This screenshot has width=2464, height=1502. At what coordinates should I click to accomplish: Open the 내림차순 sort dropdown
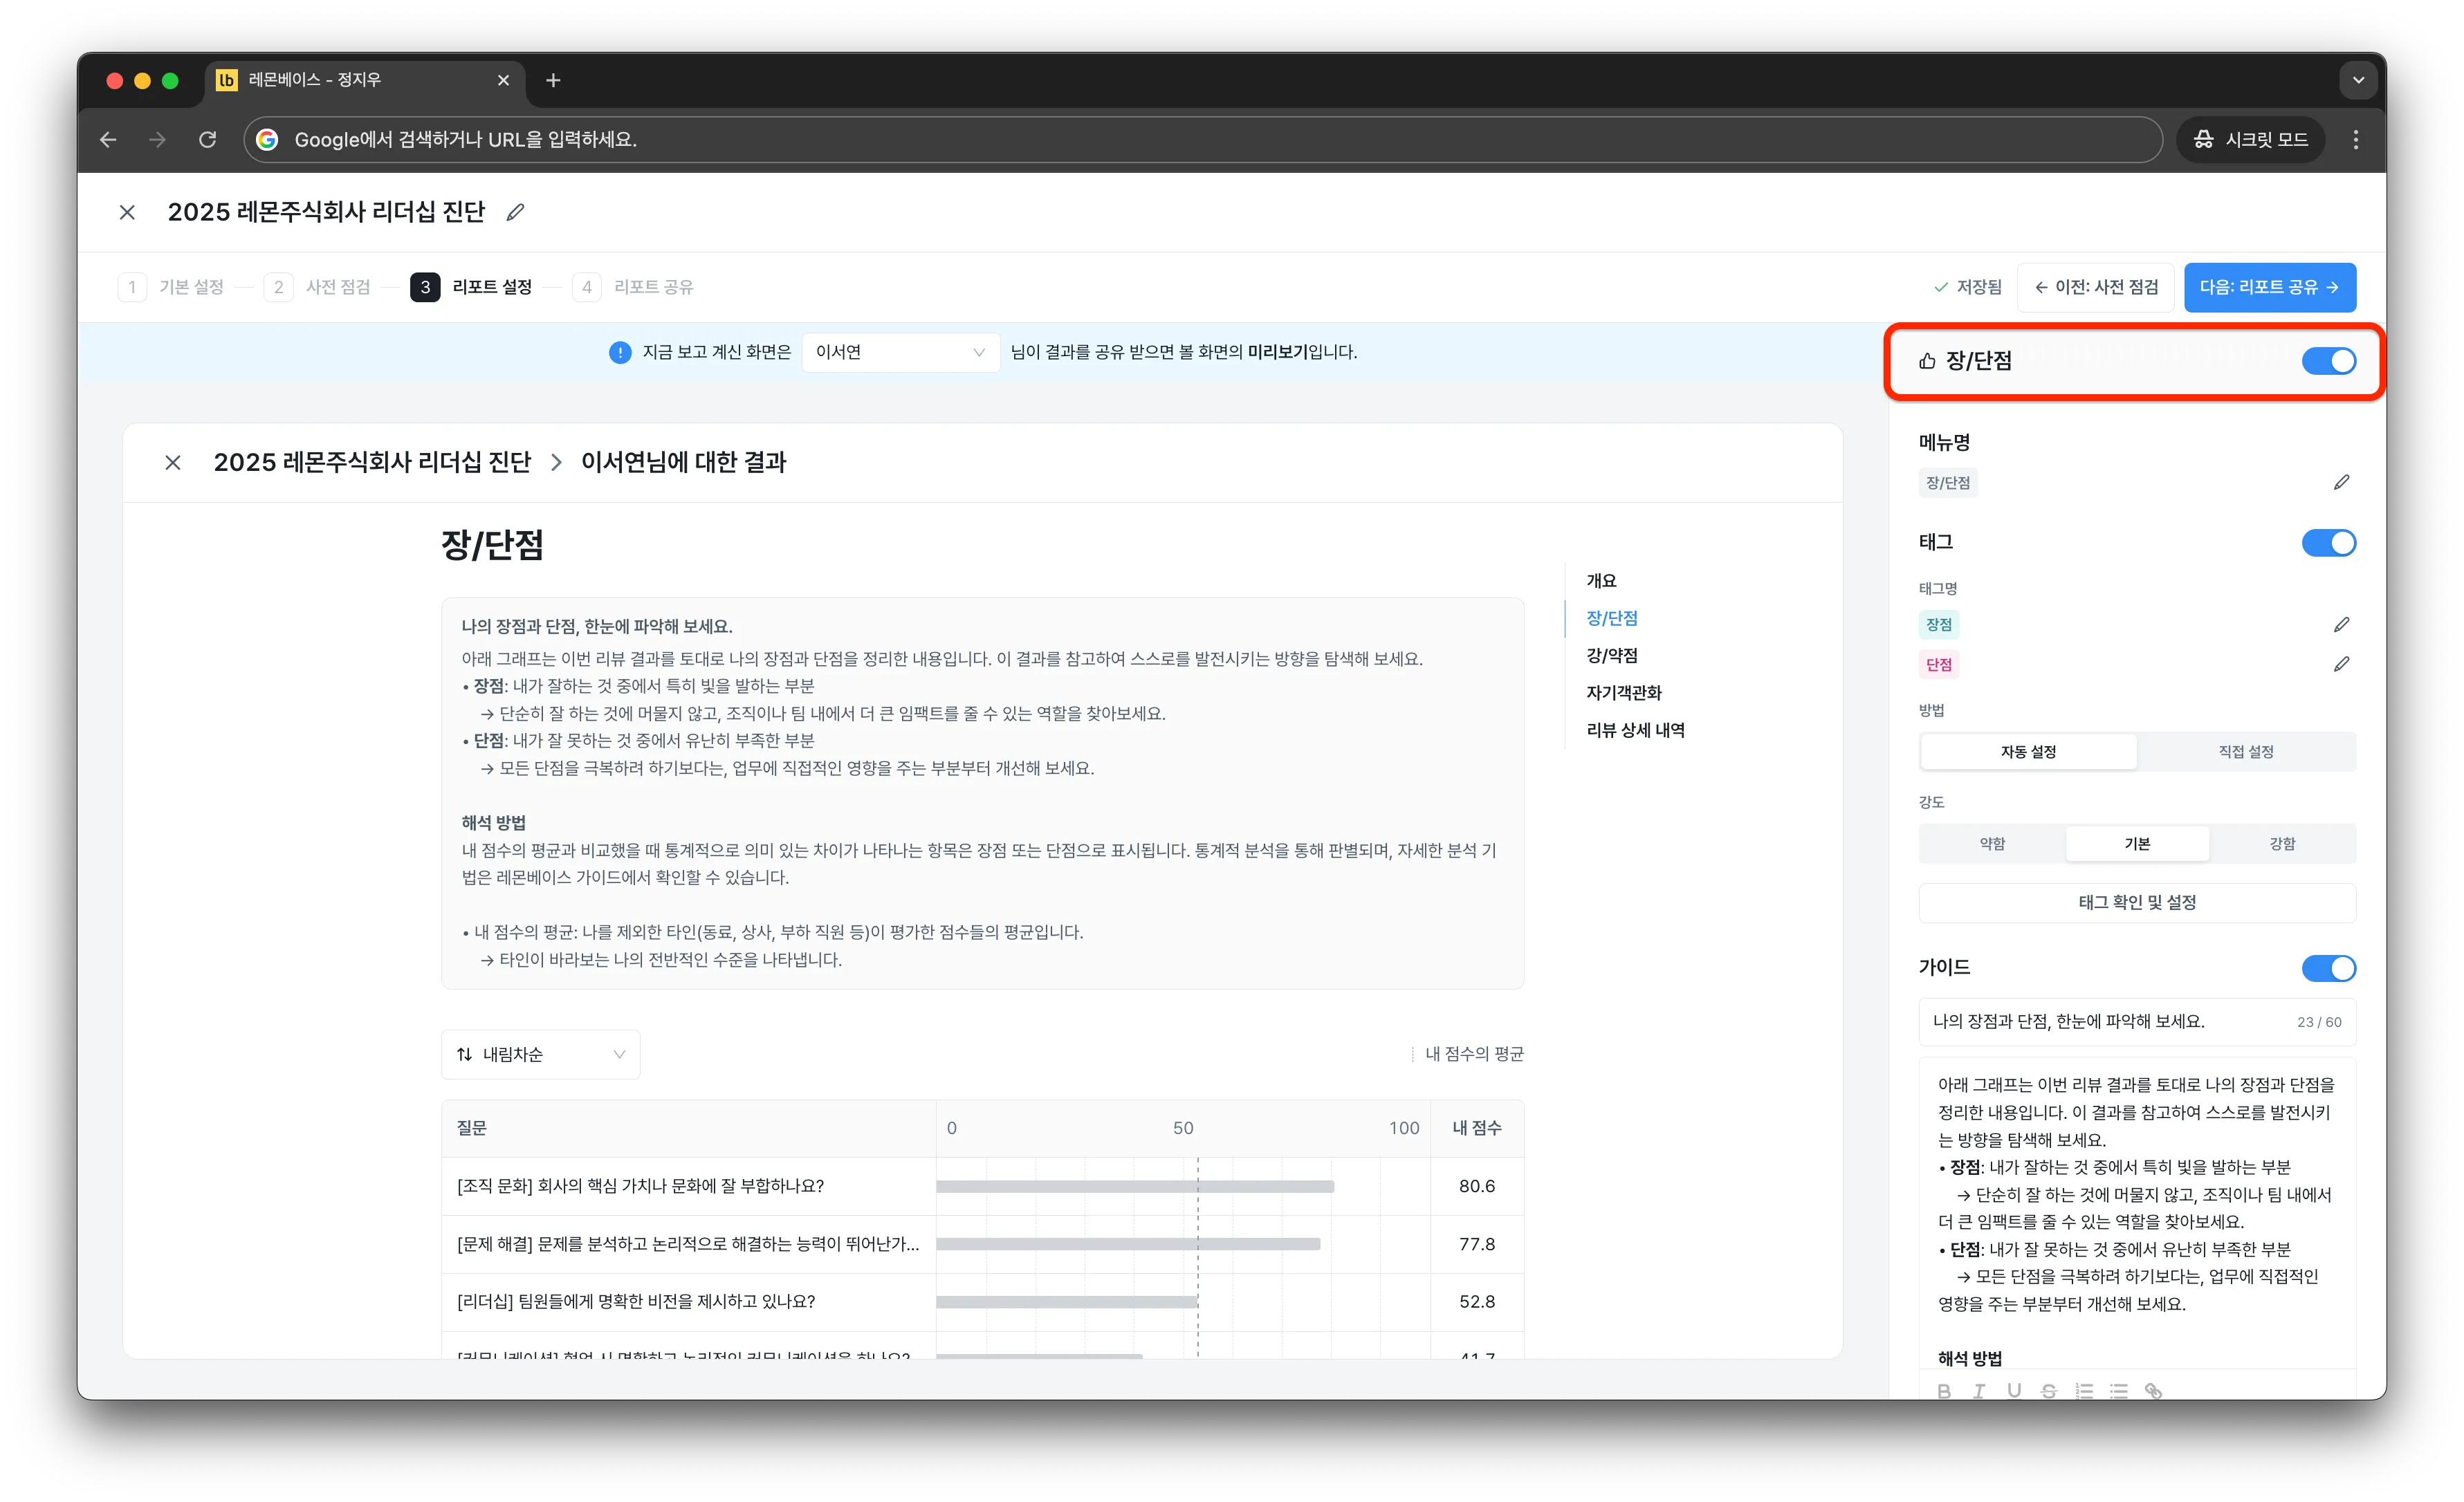point(540,1054)
